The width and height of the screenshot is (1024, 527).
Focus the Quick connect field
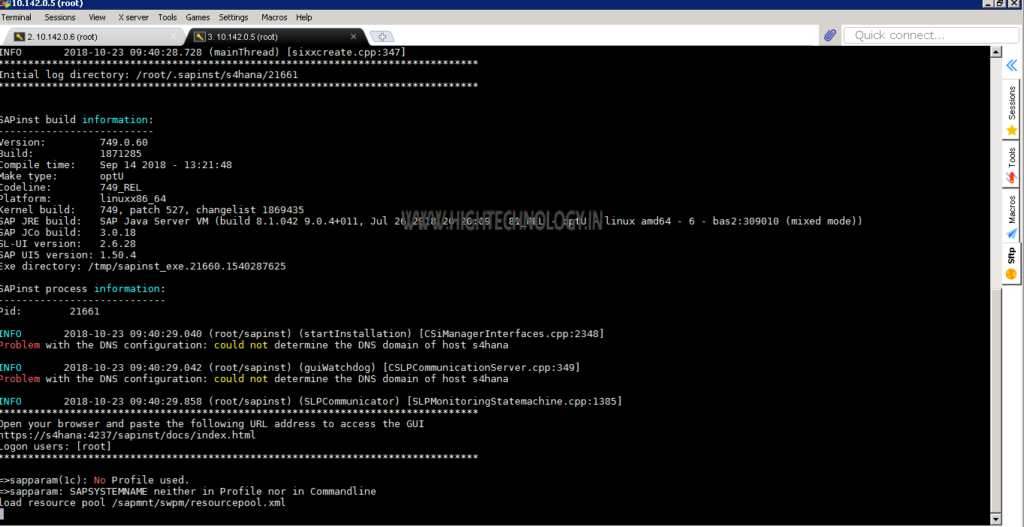tap(931, 35)
